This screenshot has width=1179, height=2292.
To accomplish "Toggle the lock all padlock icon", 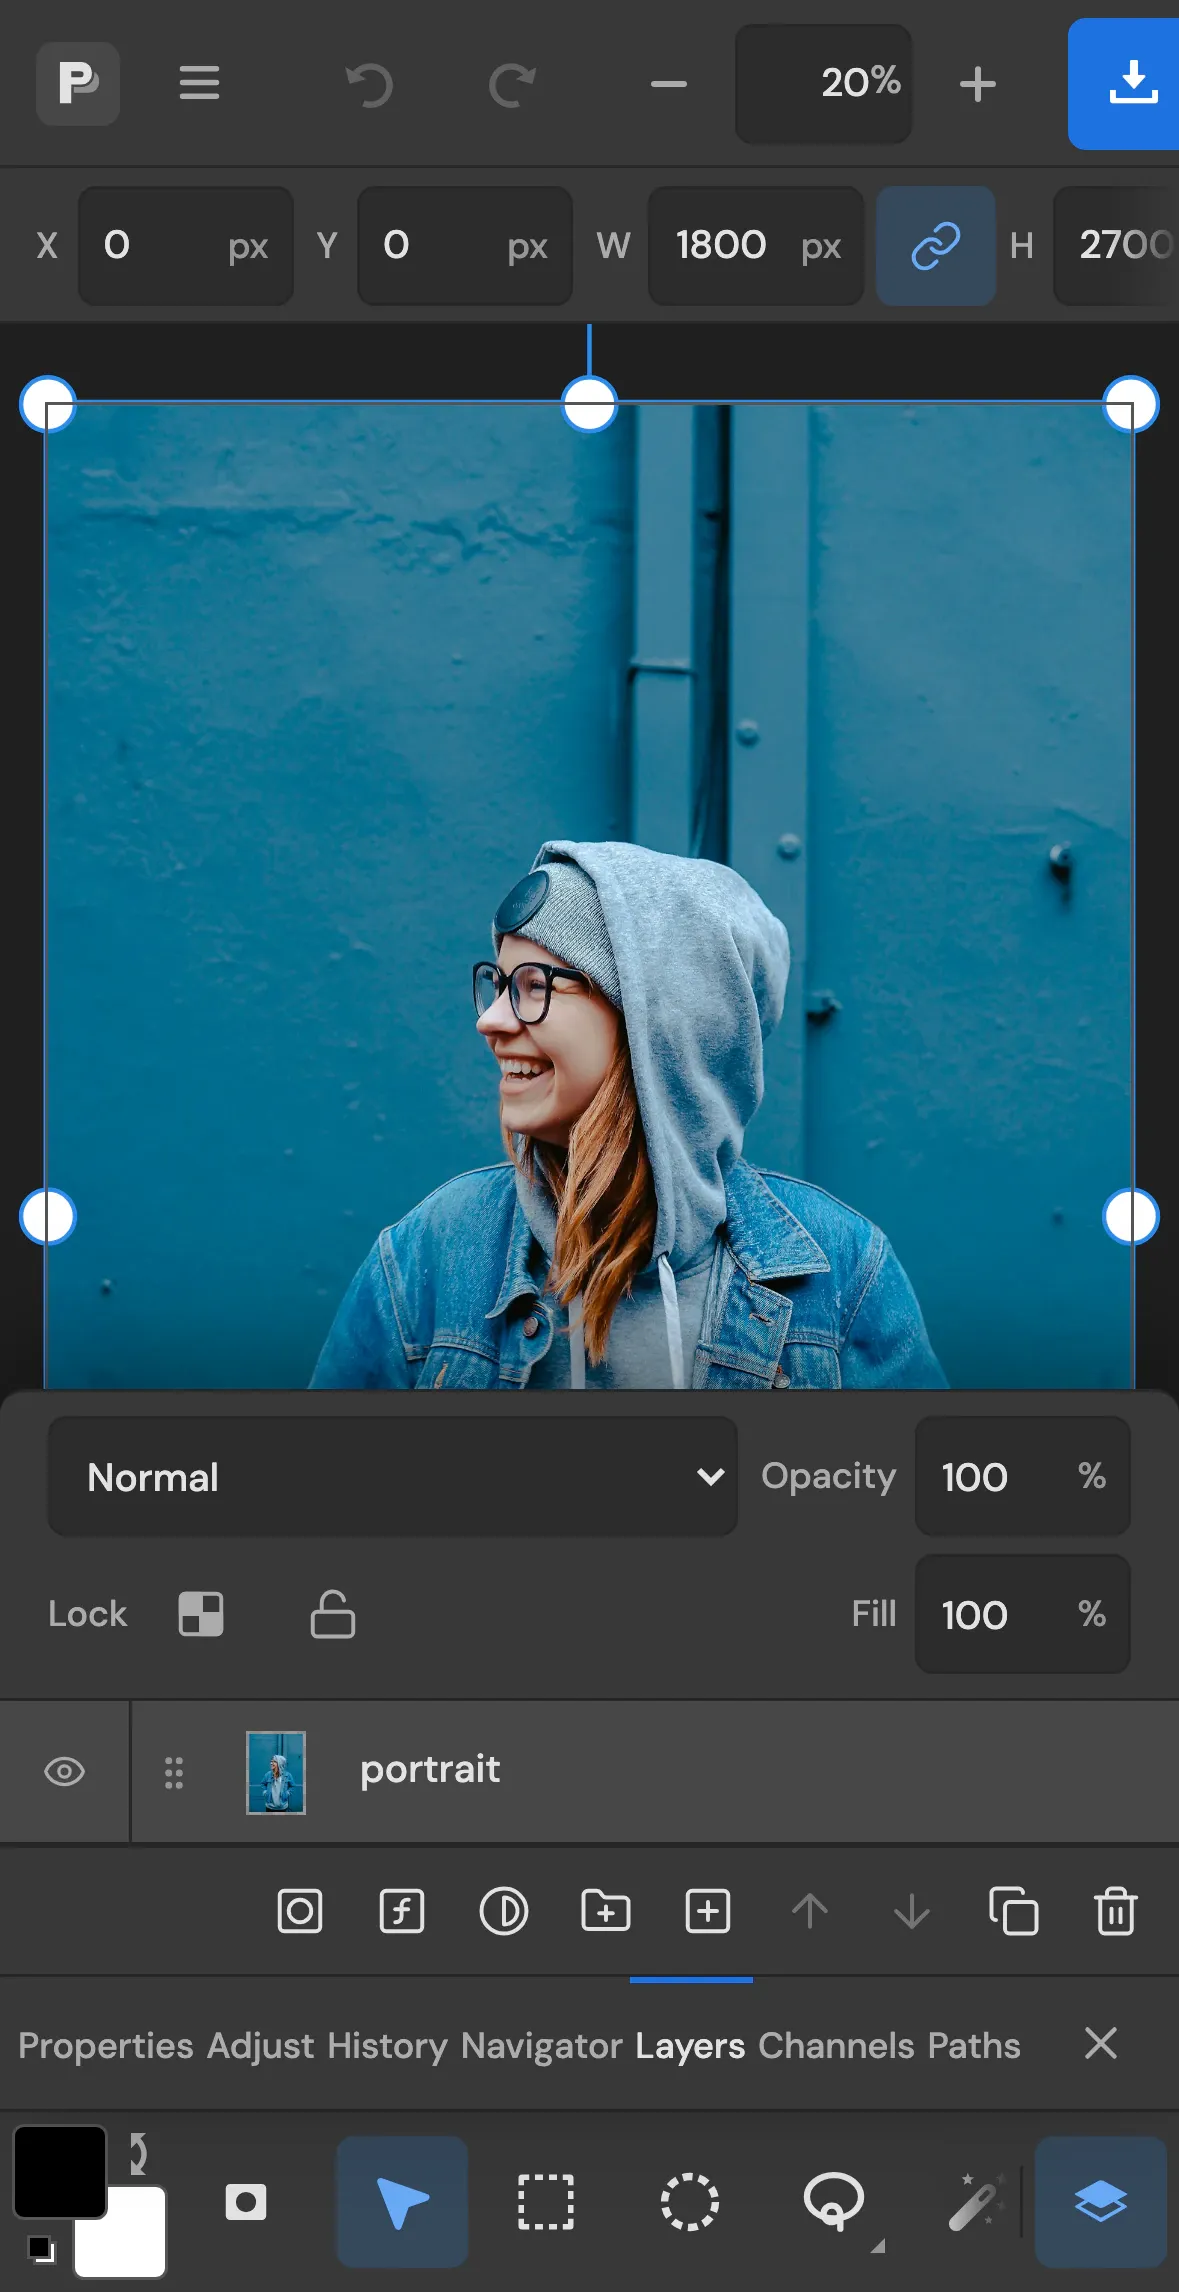I will 333,1614.
